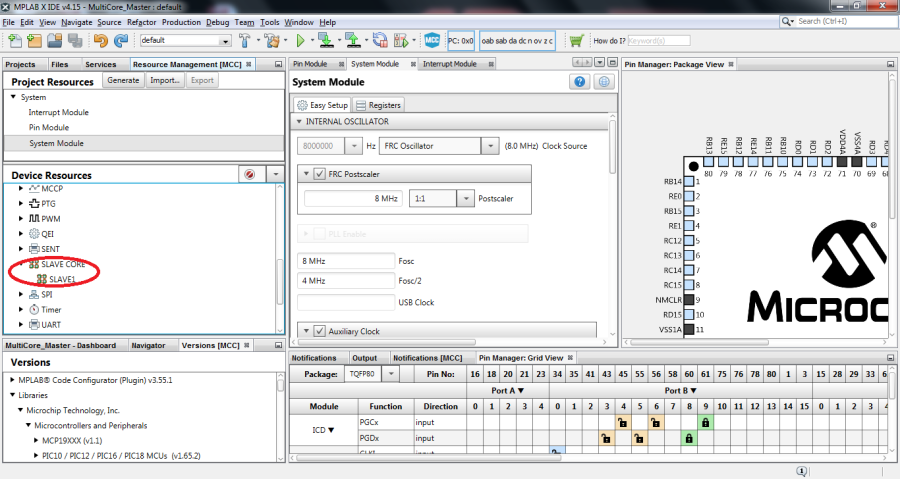Click the Build Project hammer icon
The image size is (900, 479).
pyautogui.click(x=246, y=41)
